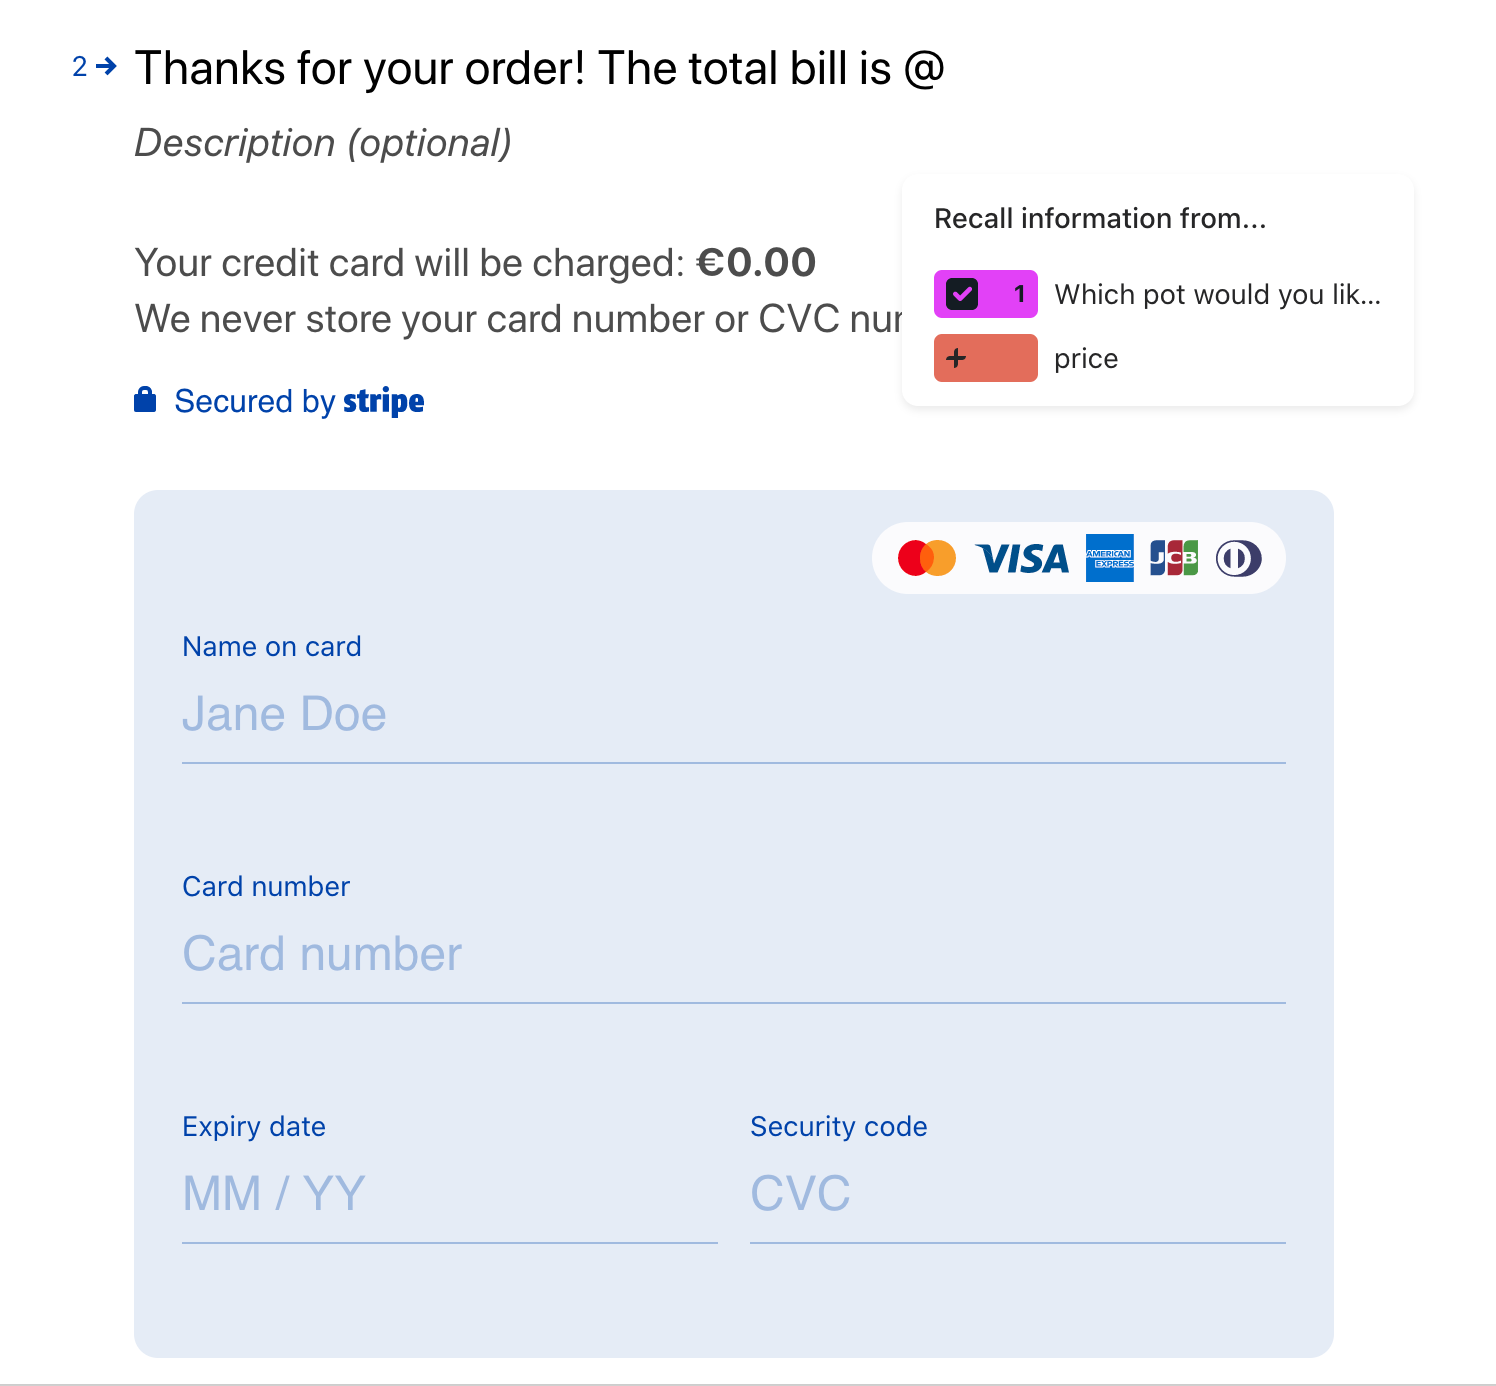
Task: Click the Description (optional) text field
Action: (x=323, y=143)
